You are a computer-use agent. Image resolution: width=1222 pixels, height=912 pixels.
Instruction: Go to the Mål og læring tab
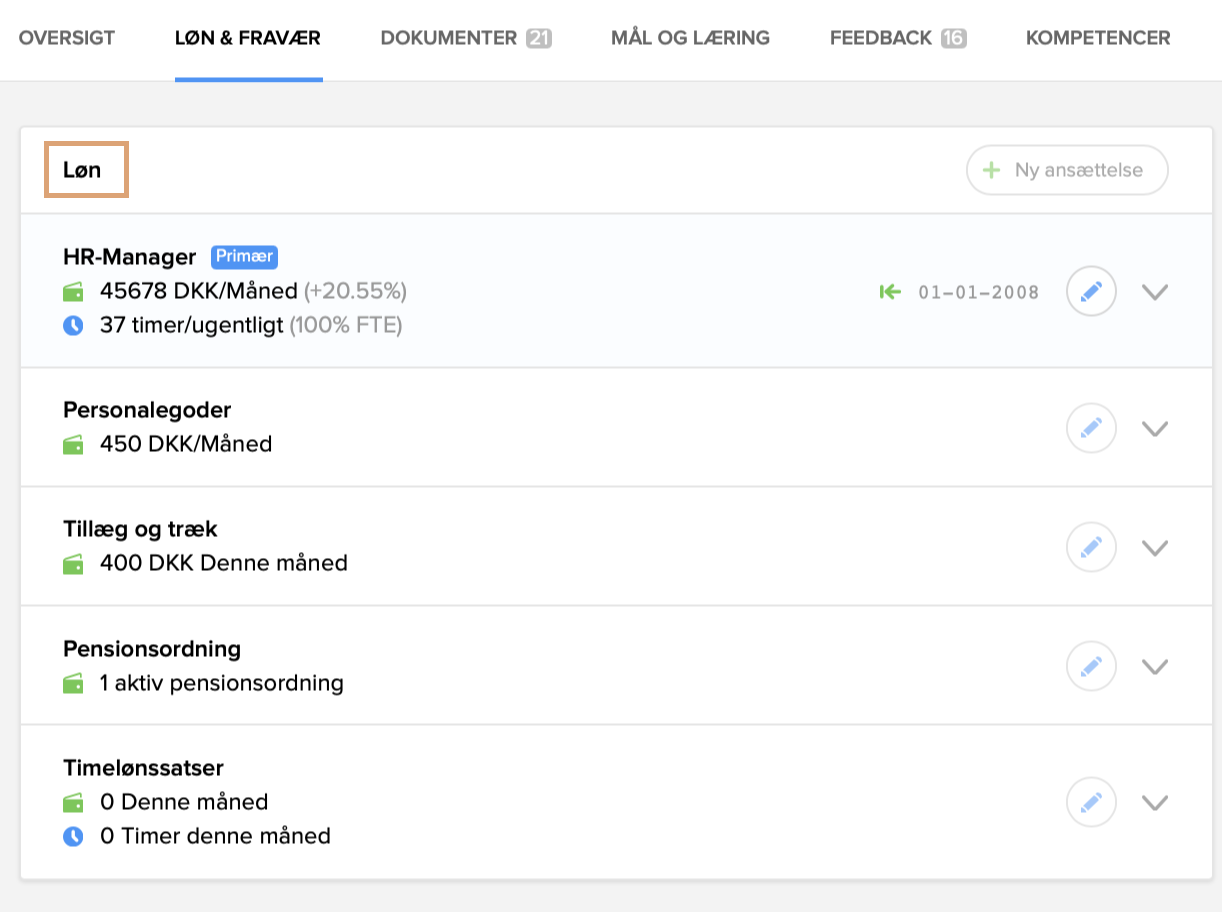690,39
